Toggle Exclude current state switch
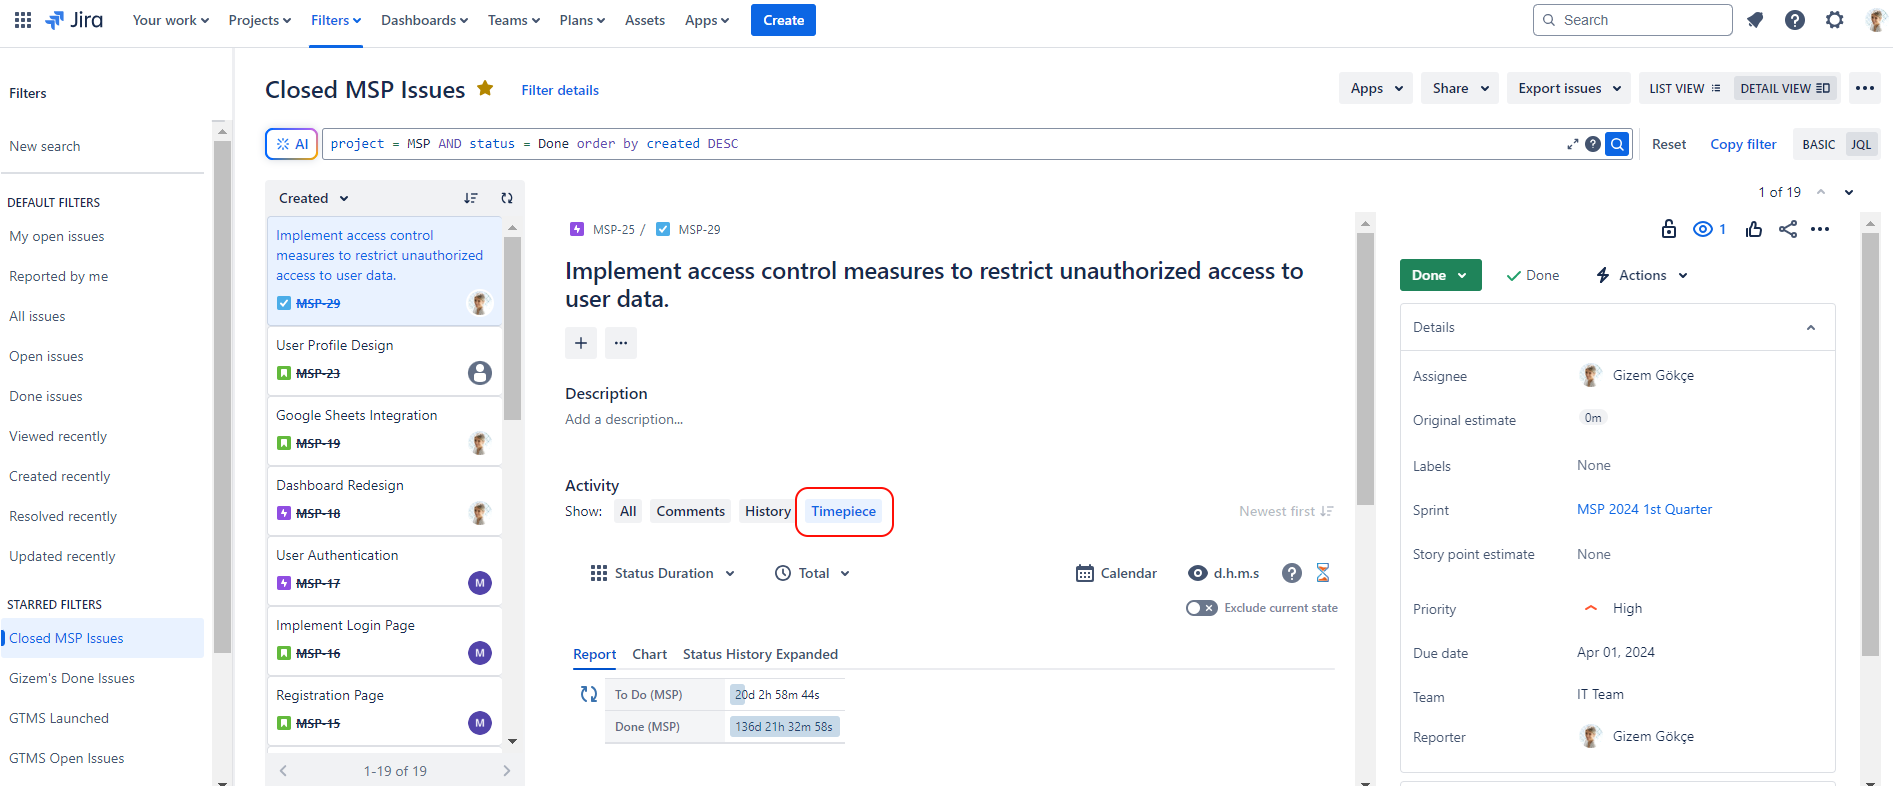 (1201, 608)
